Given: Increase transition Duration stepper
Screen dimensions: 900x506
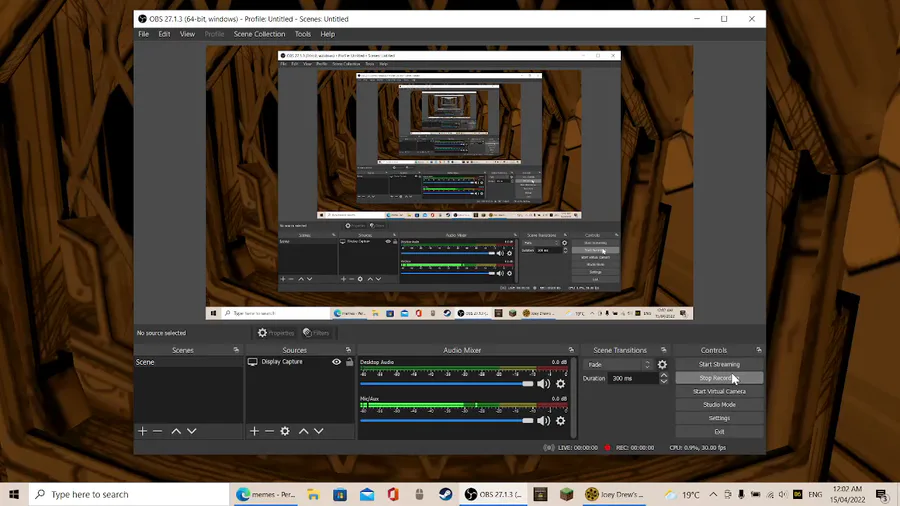Looking at the screenshot, I should pos(664,375).
